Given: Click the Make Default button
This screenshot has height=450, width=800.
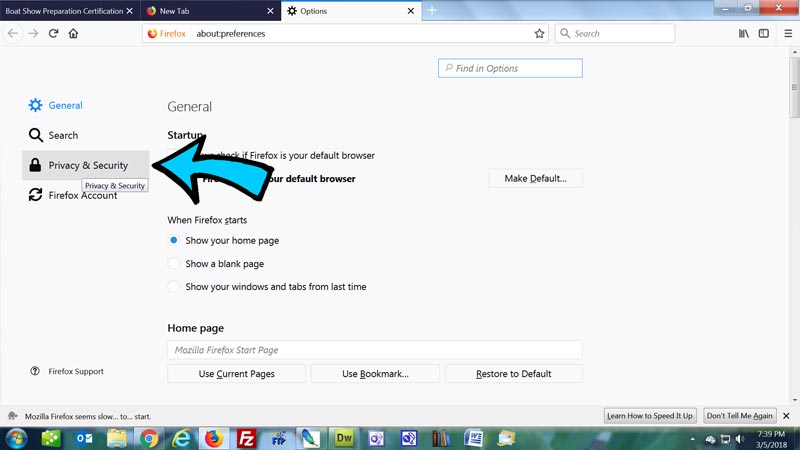Looking at the screenshot, I should point(535,179).
